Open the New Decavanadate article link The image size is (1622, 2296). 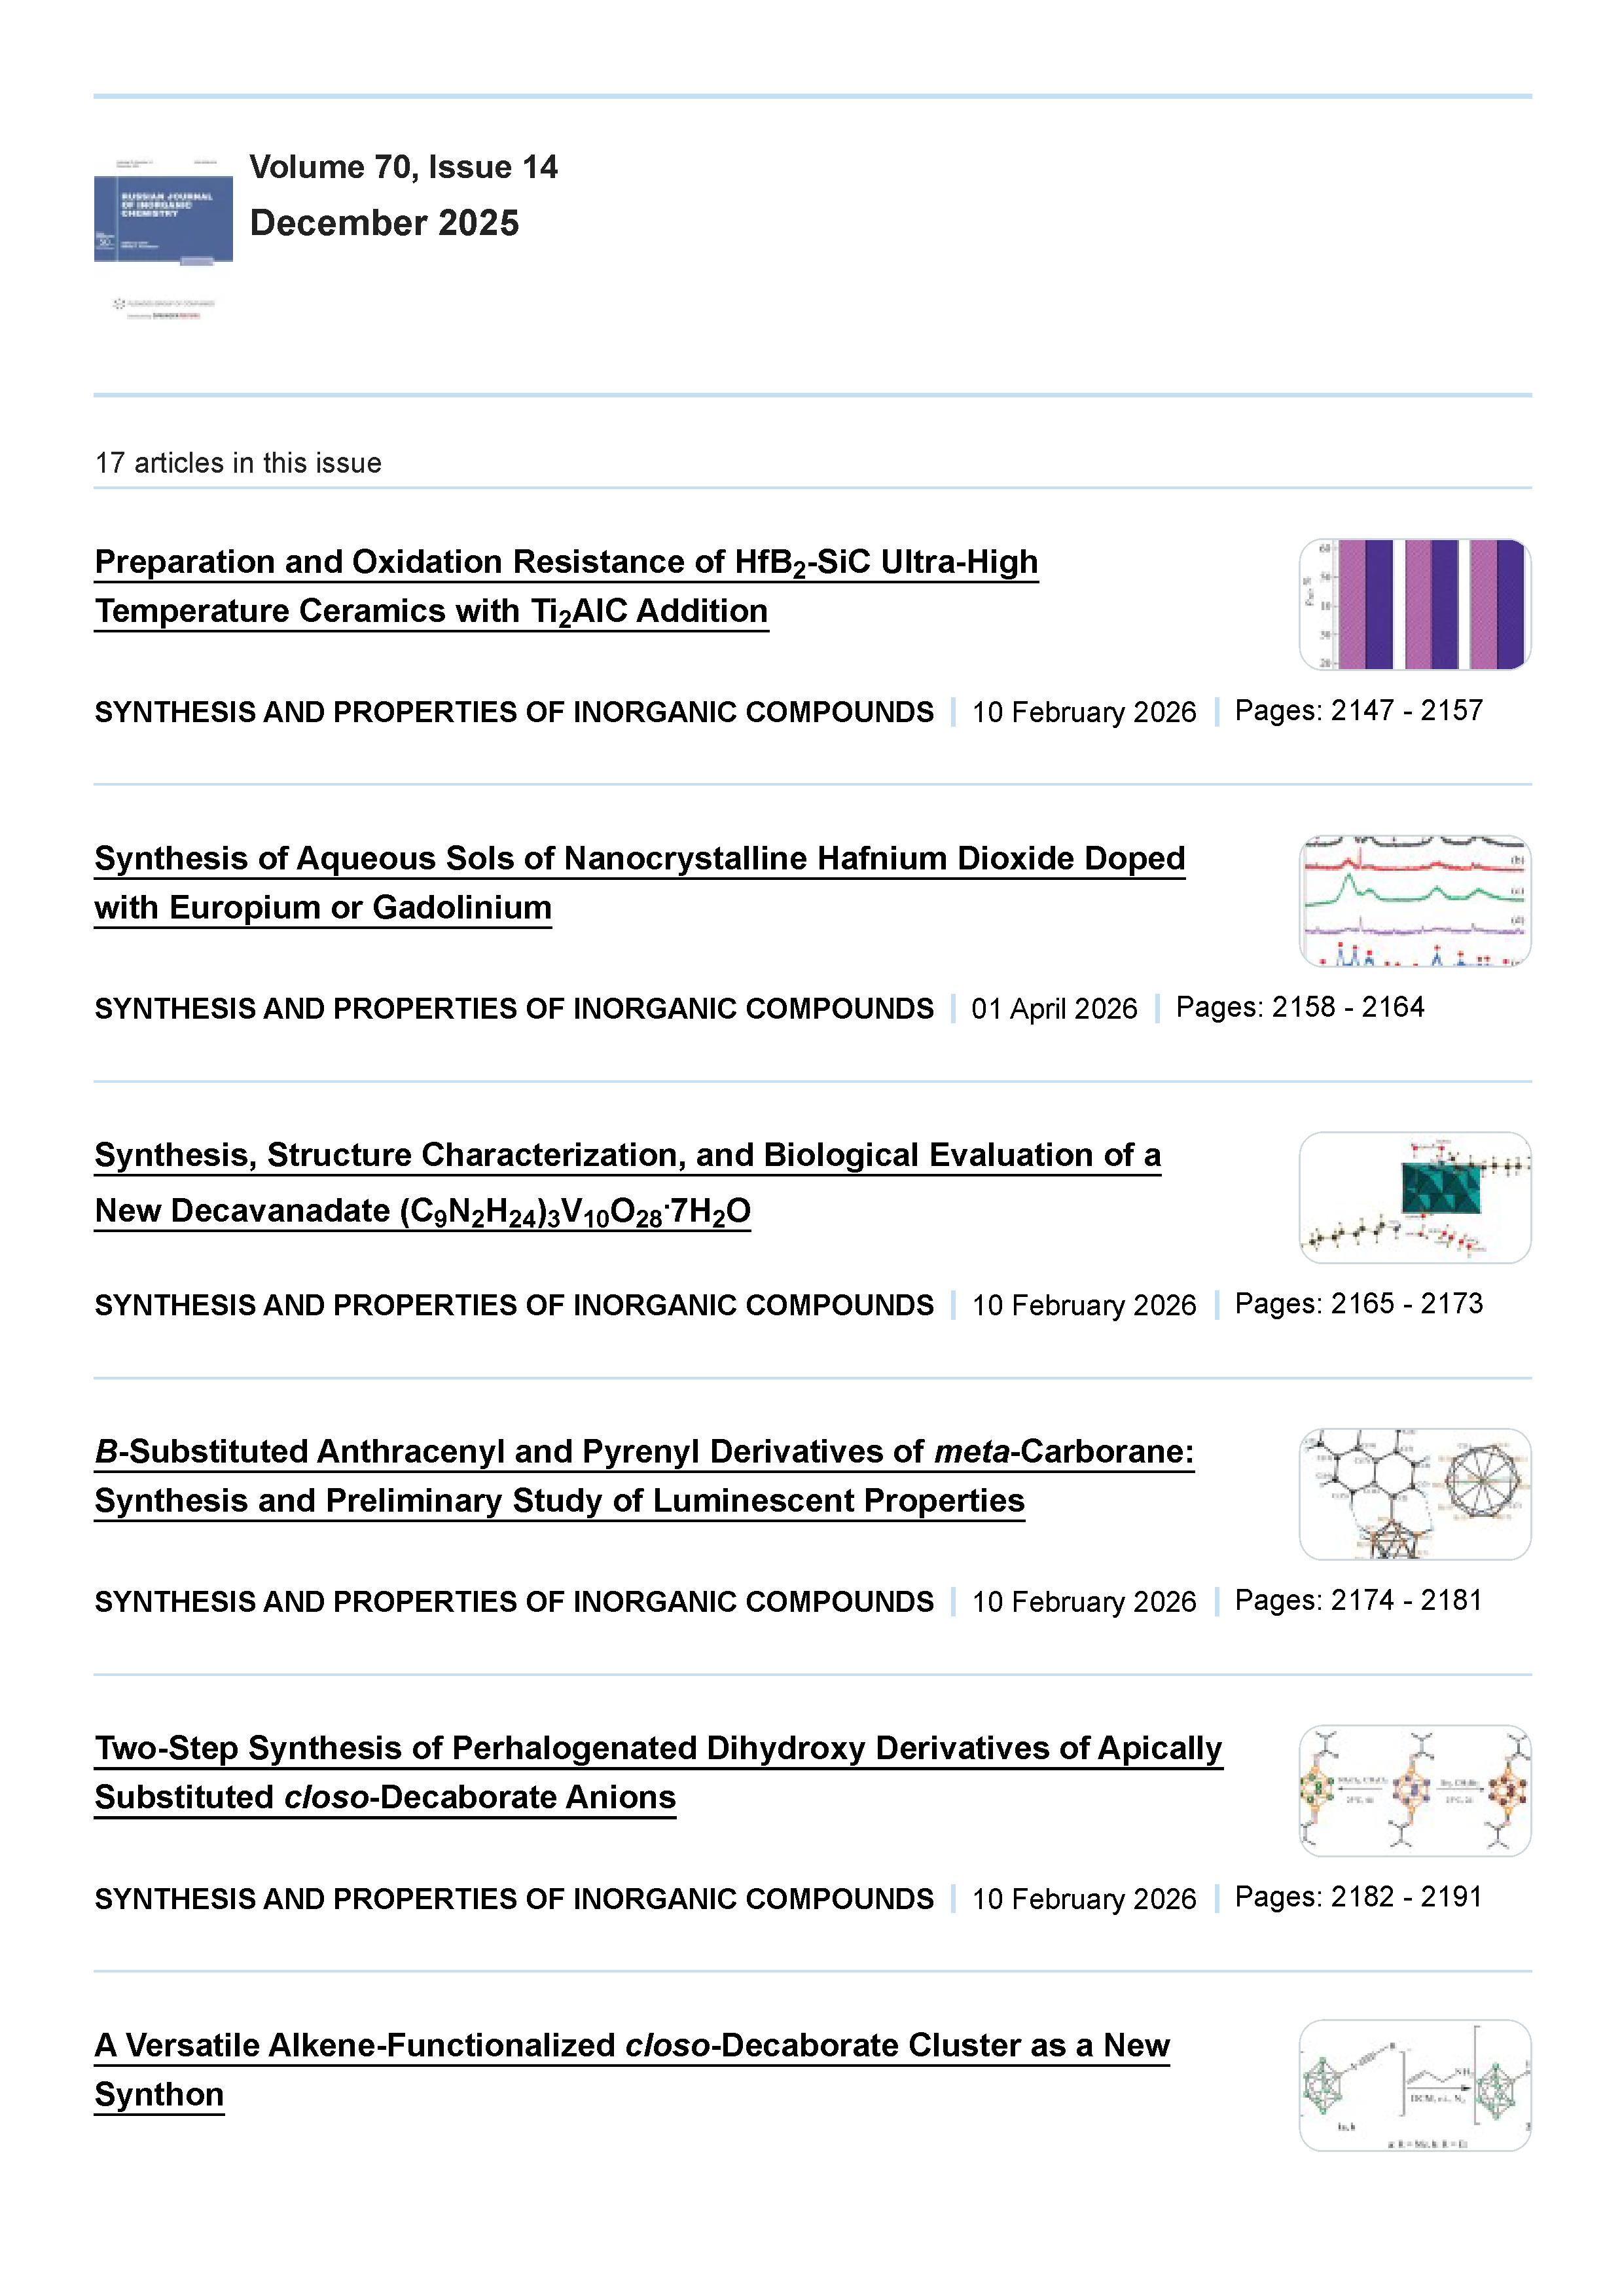click(x=627, y=1156)
